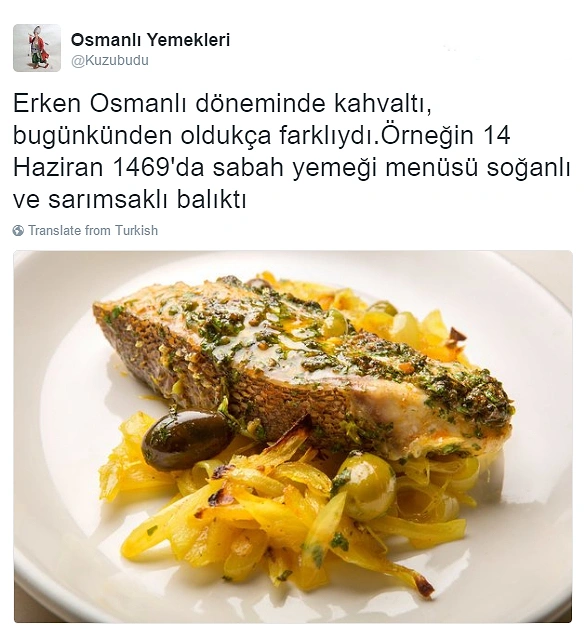The width and height of the screenshot is (587, 629).
Task: Click the large green olive in front
Action: 365,486
